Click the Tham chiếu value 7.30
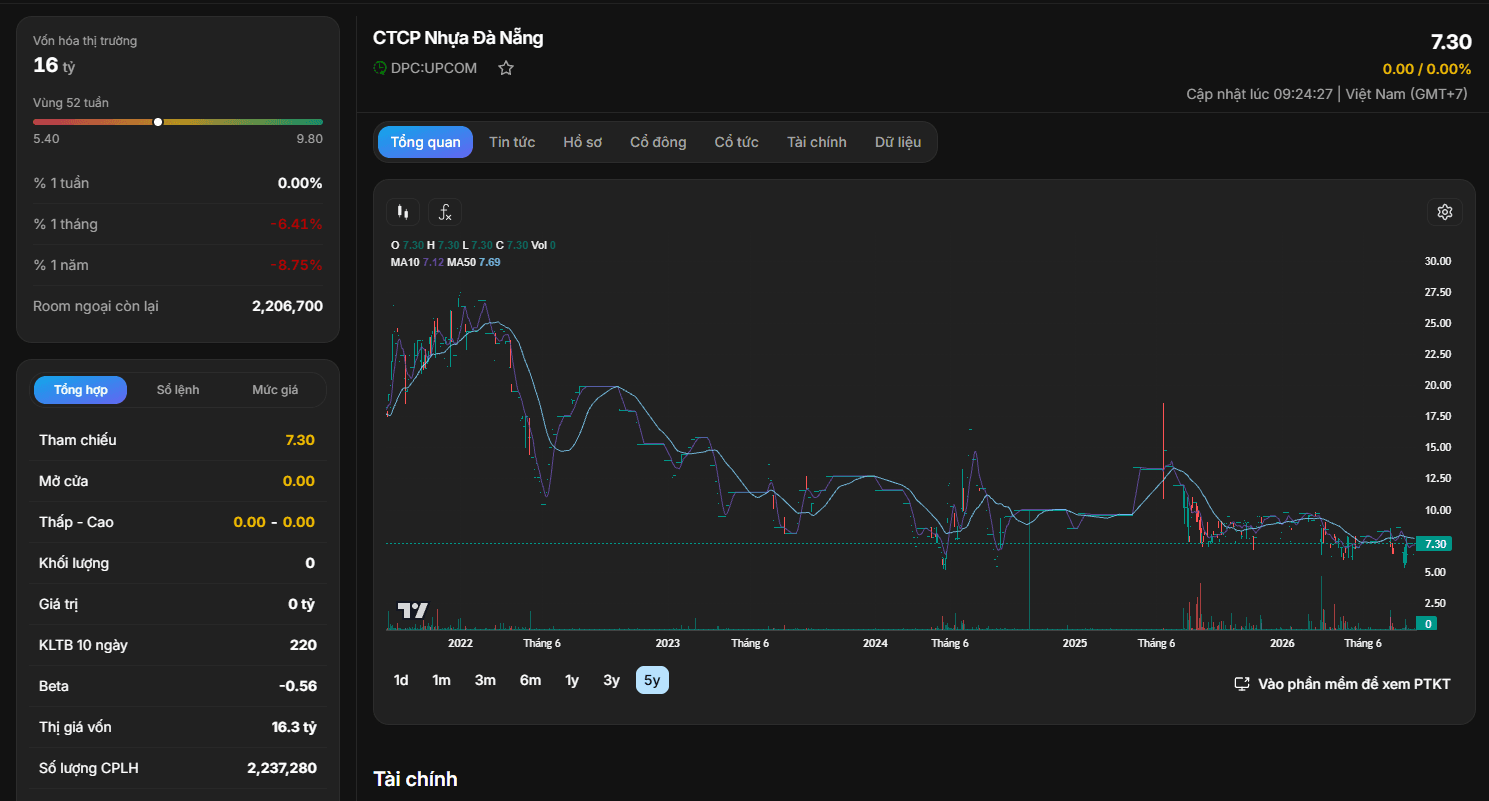The width and height of the screenshot is (1489, 801). (x=300, y=440)
